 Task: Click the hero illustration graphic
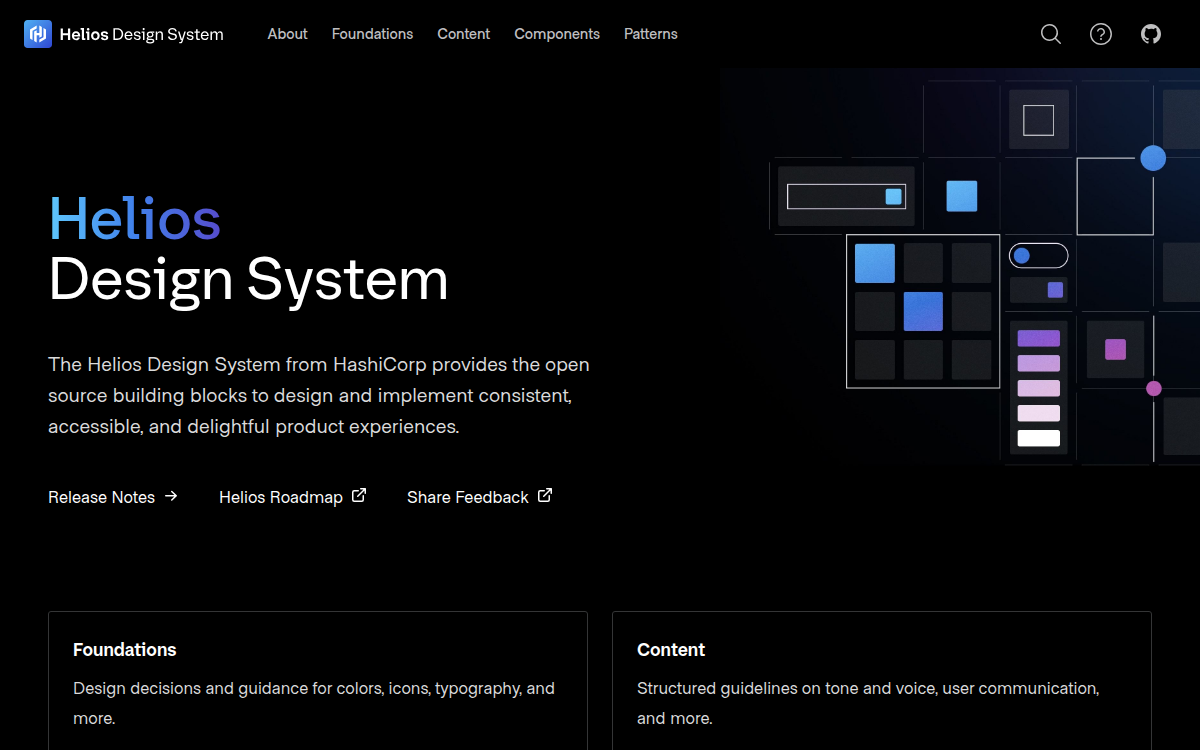click(960, 268)
